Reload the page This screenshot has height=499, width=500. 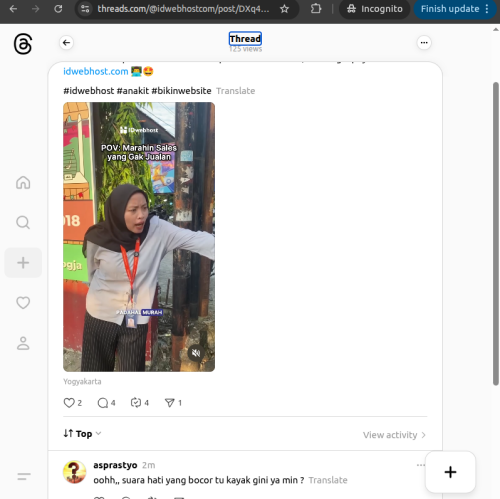[58, 9]
